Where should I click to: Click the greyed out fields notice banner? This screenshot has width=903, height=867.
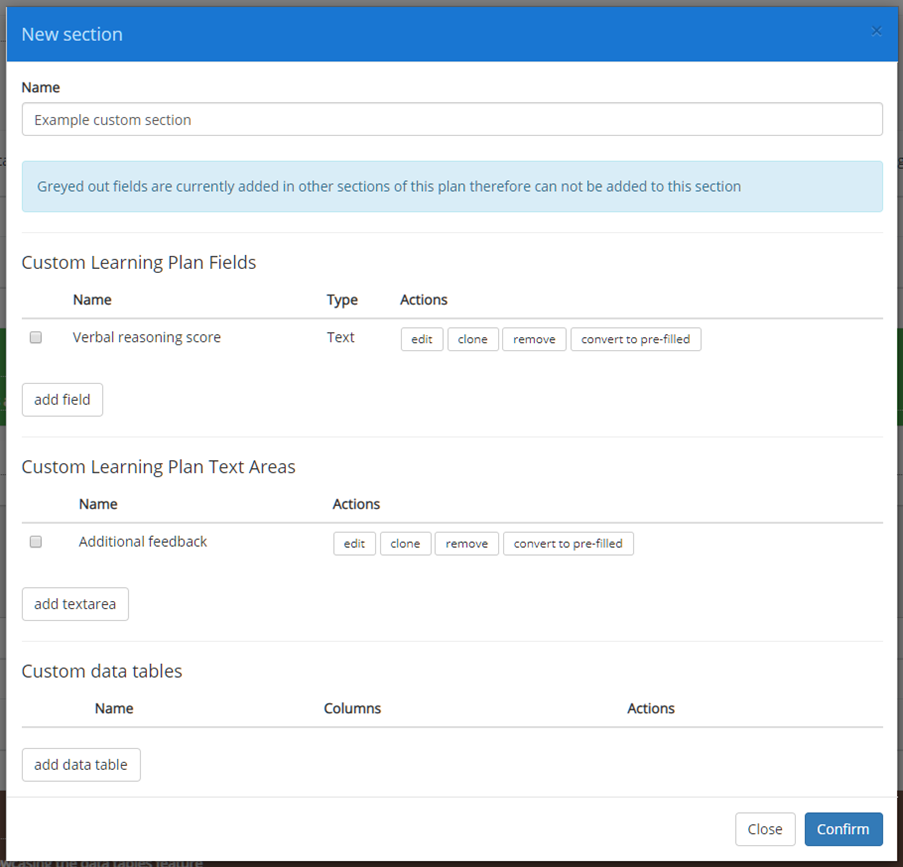coord(451,186)
